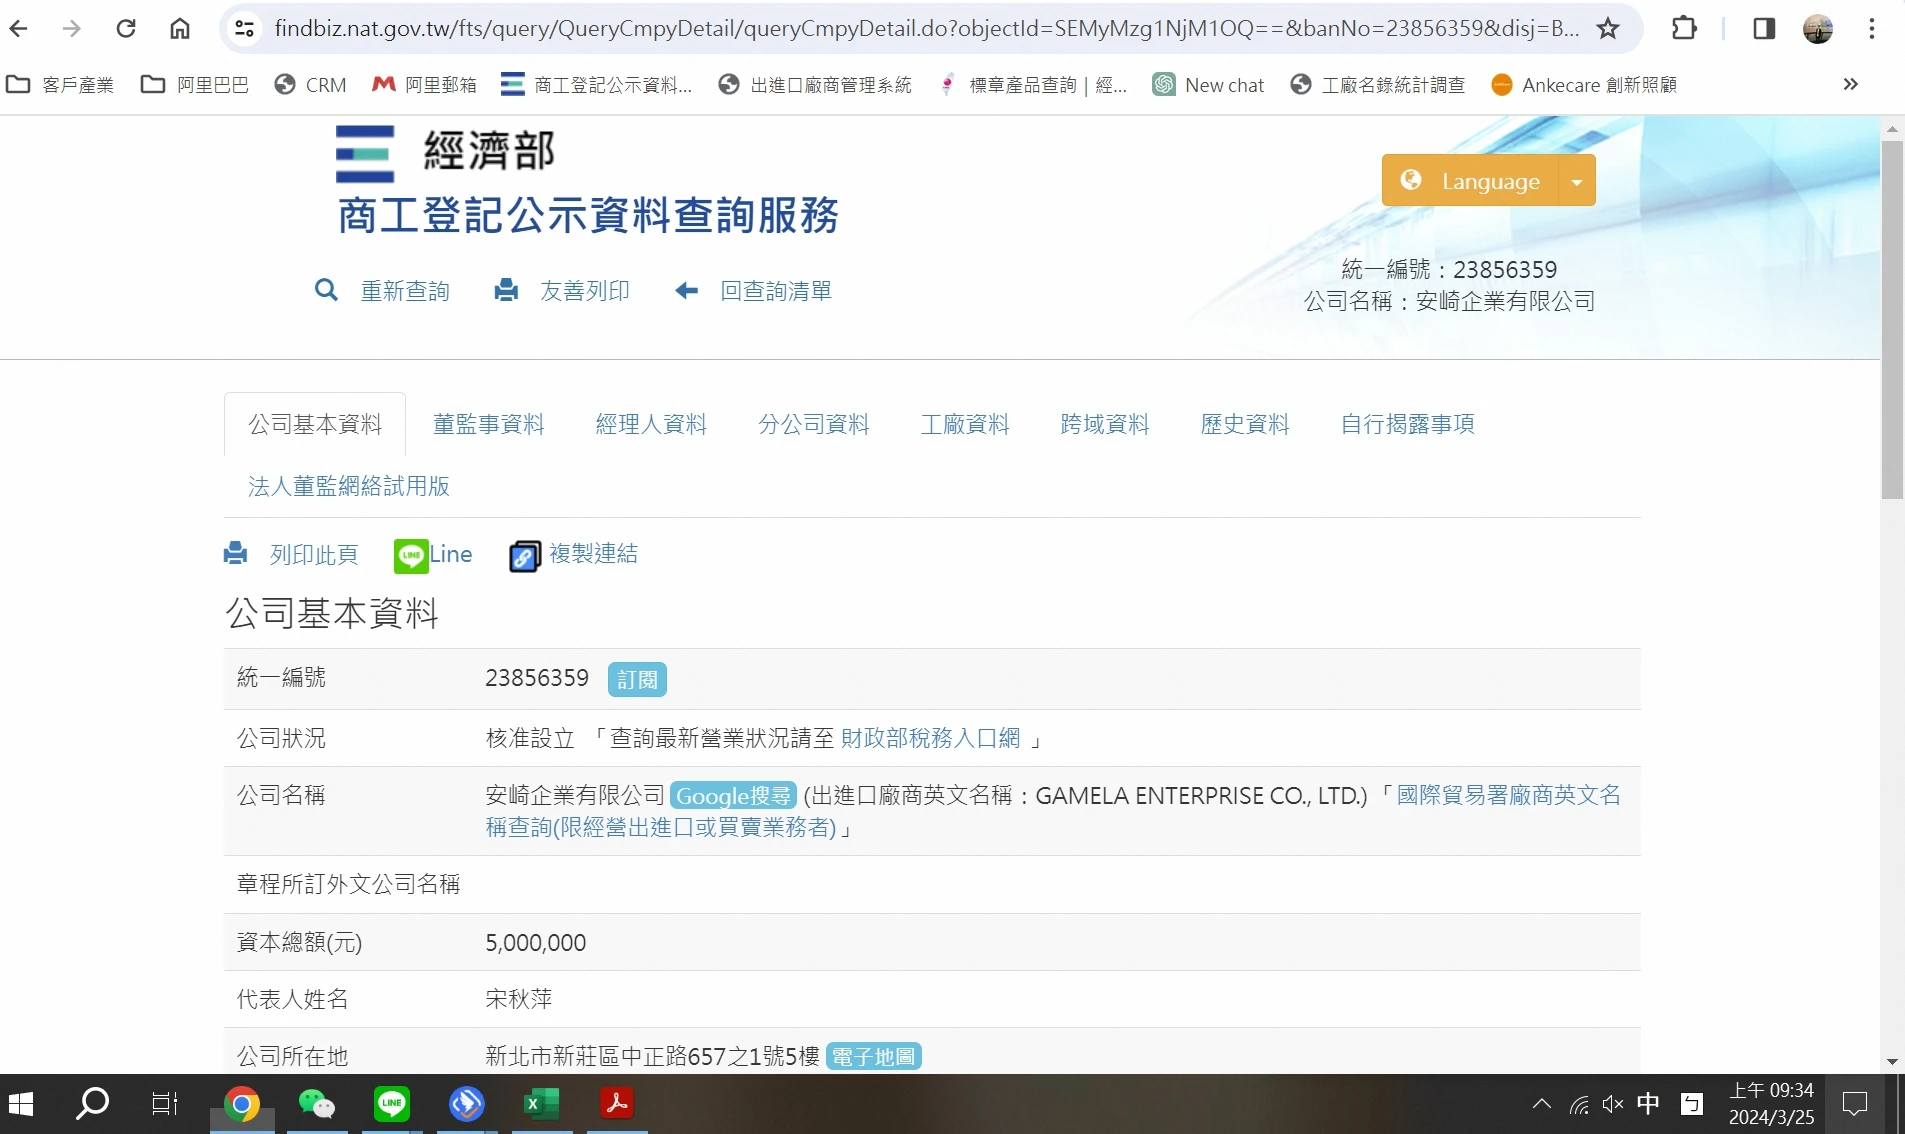This screenshot has width=1905, height=1134.
Task: Click the 列印此頁 printer icon
Action: (235, 553)
